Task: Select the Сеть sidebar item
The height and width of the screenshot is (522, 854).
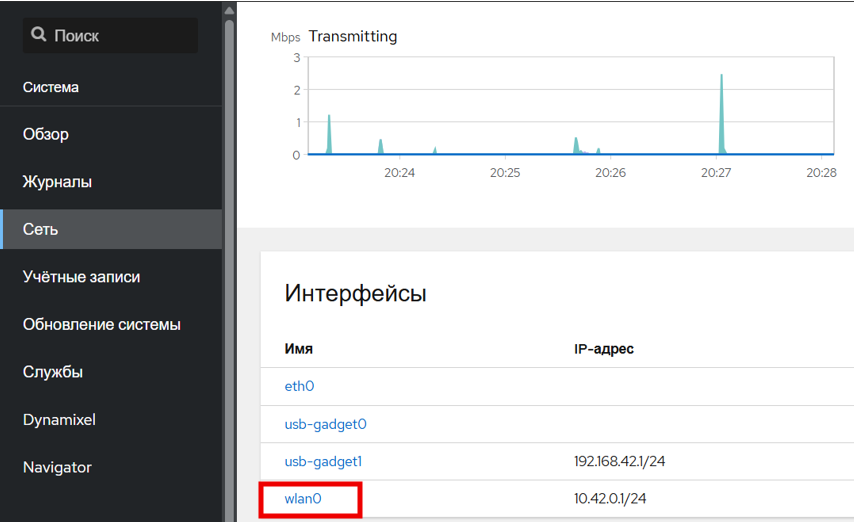Action: click(x=41, y=229)
